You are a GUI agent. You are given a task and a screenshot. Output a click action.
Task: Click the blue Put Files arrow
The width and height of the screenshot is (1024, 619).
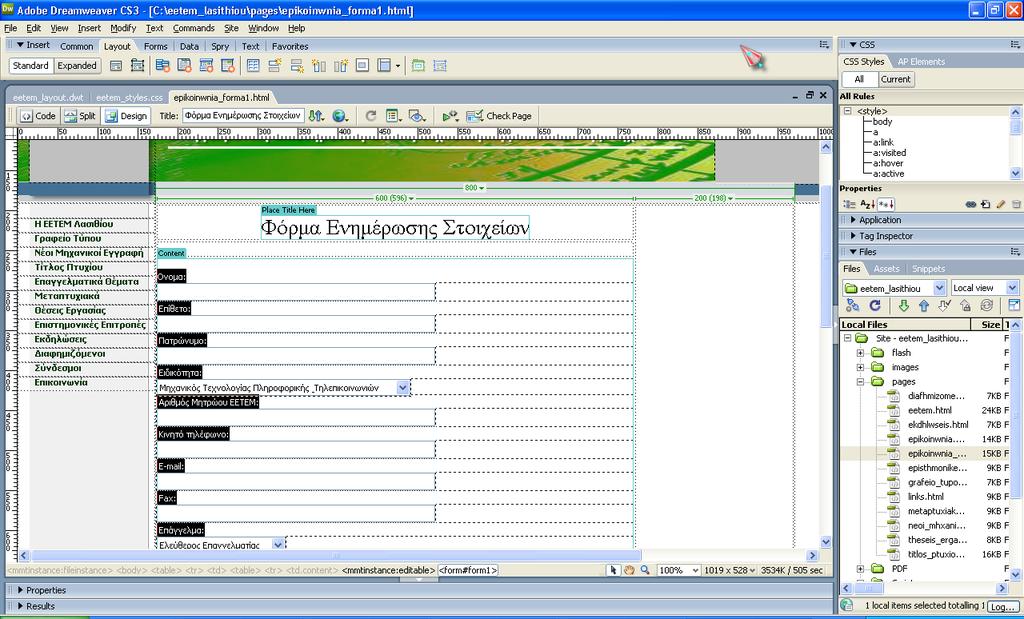924,305
